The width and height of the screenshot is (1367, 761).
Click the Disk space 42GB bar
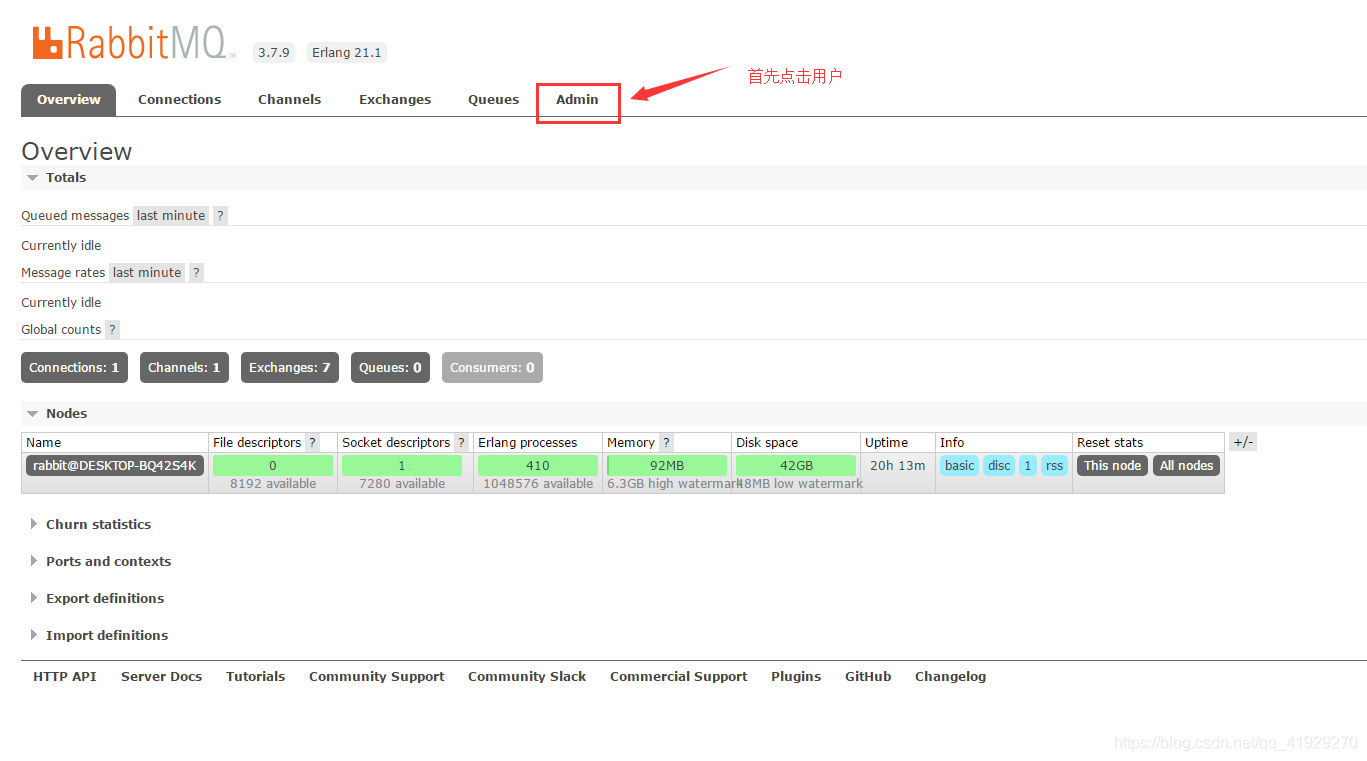pos(796,465)
